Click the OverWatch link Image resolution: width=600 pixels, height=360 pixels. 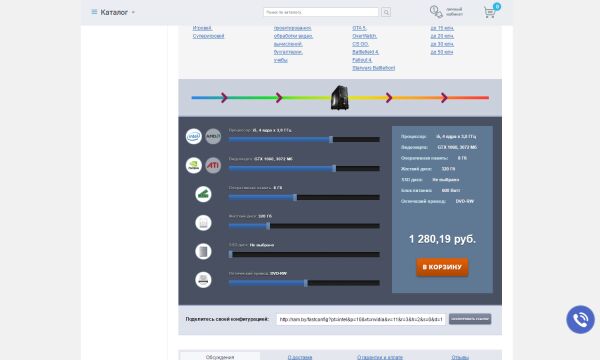coord(364,36)
